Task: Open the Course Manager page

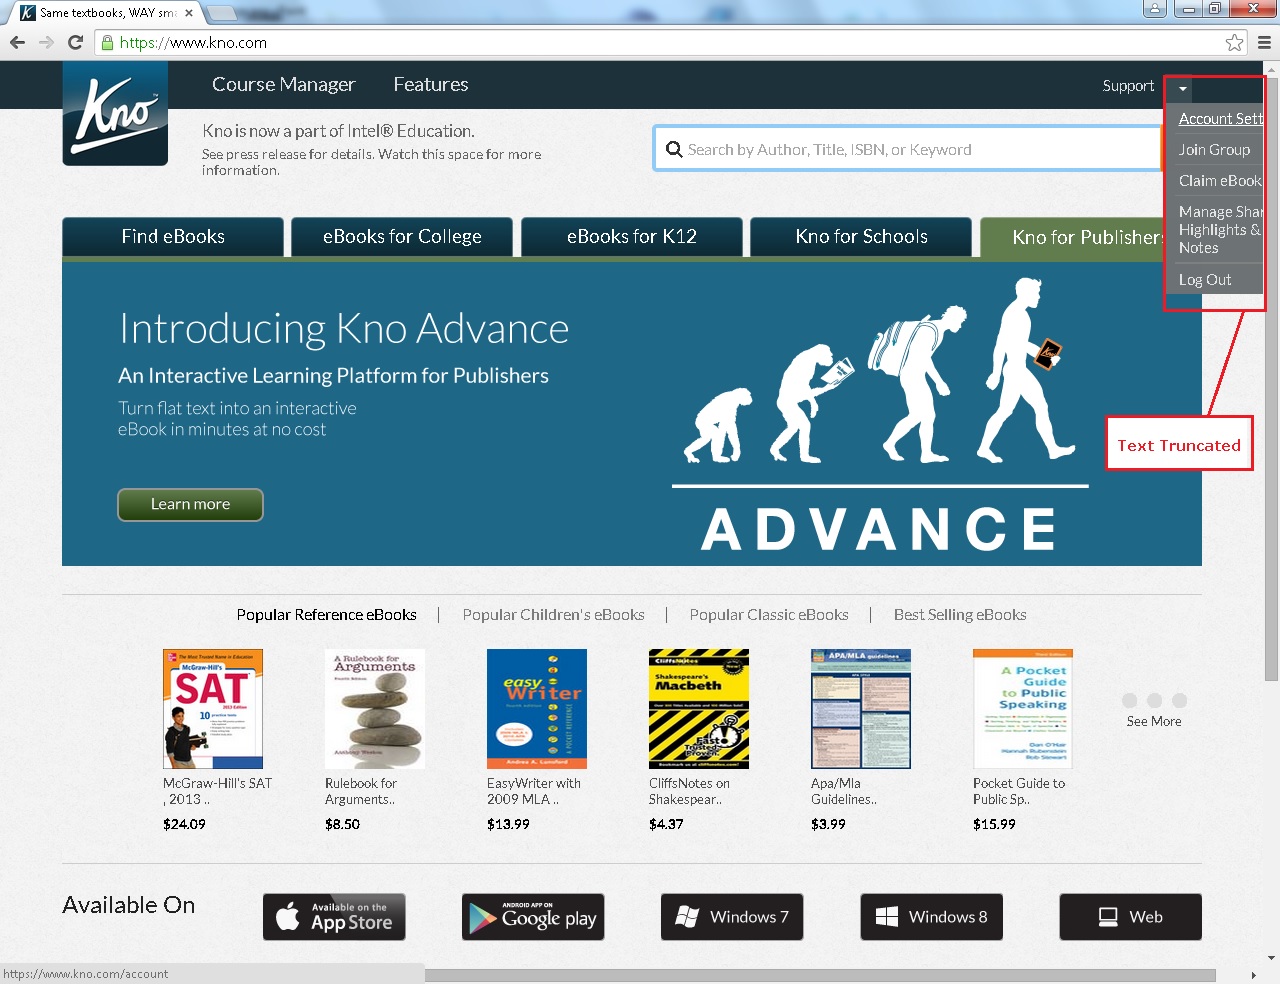Action: point(283,85)
